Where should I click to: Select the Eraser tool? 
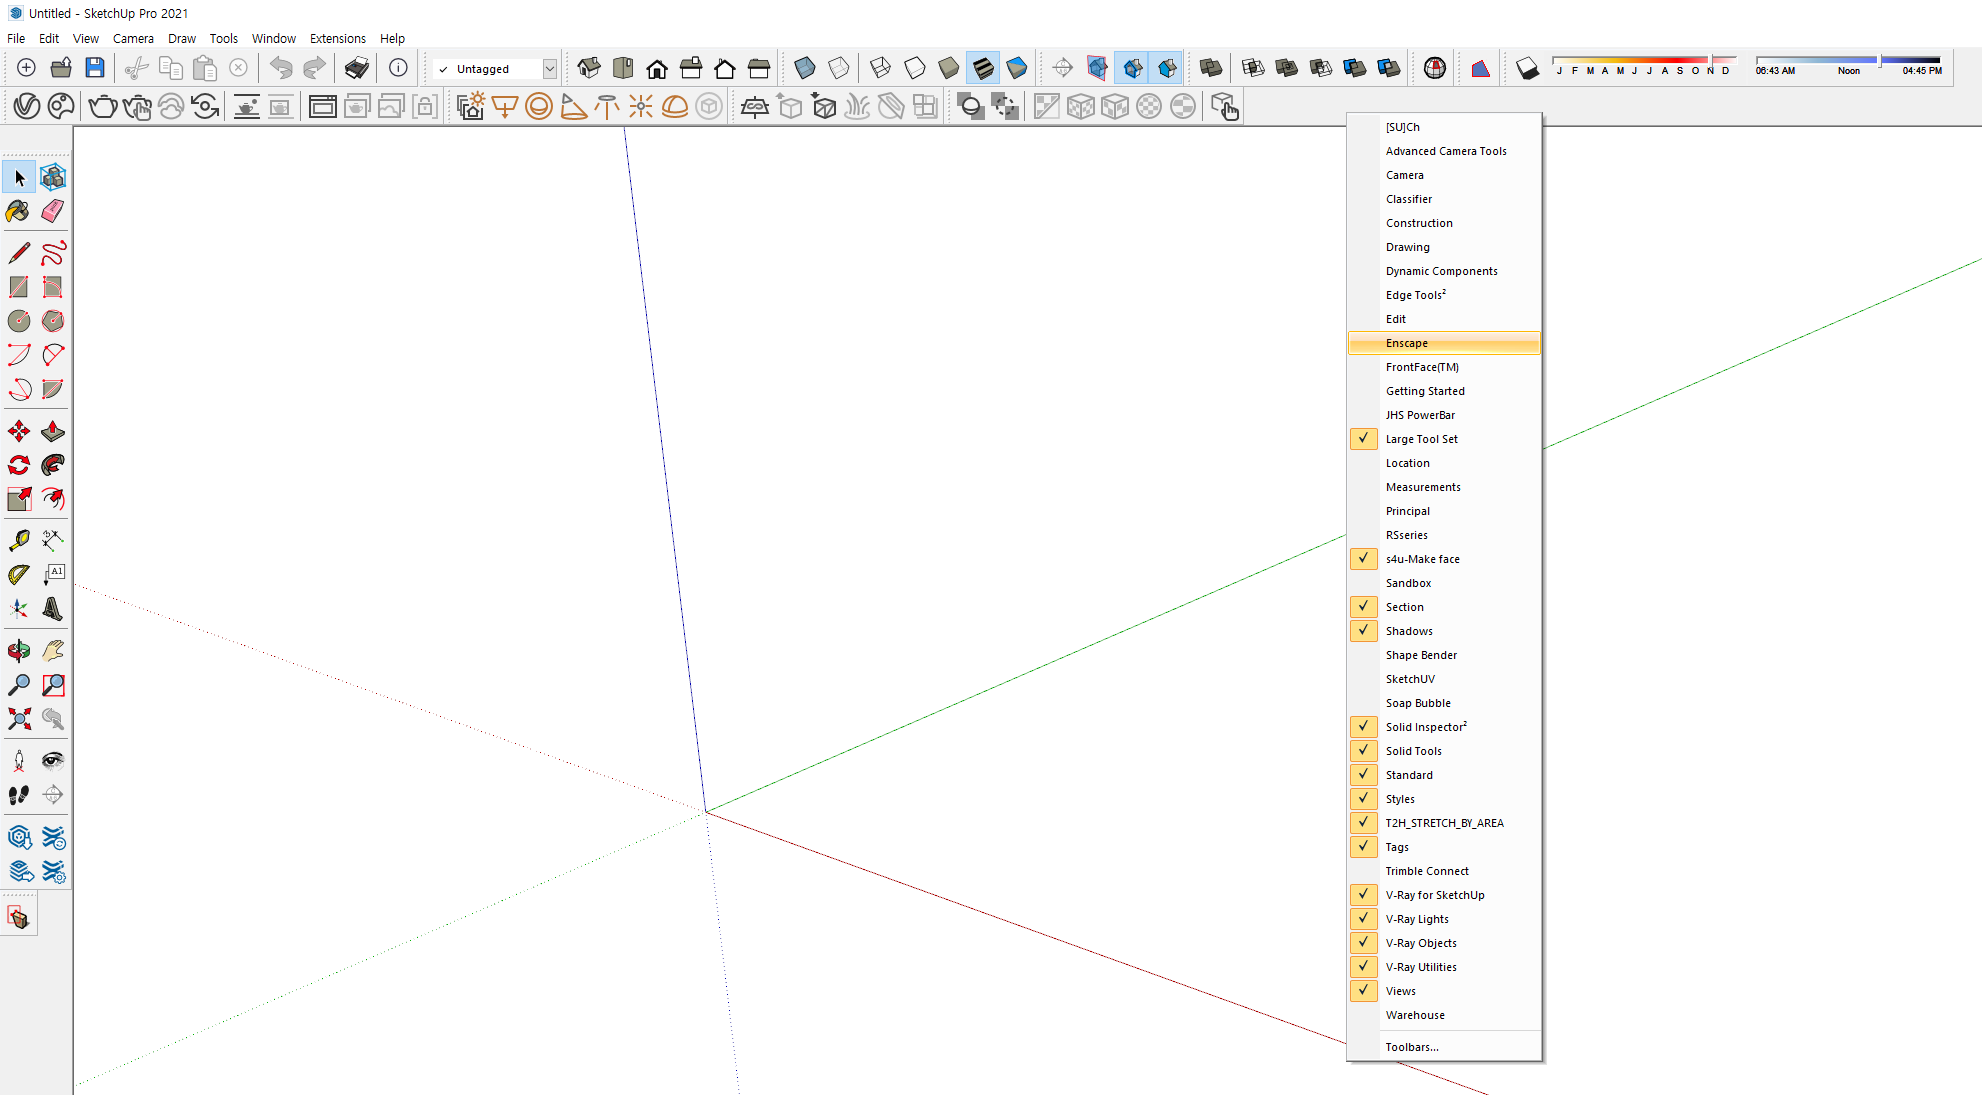(x=53, y=211)
